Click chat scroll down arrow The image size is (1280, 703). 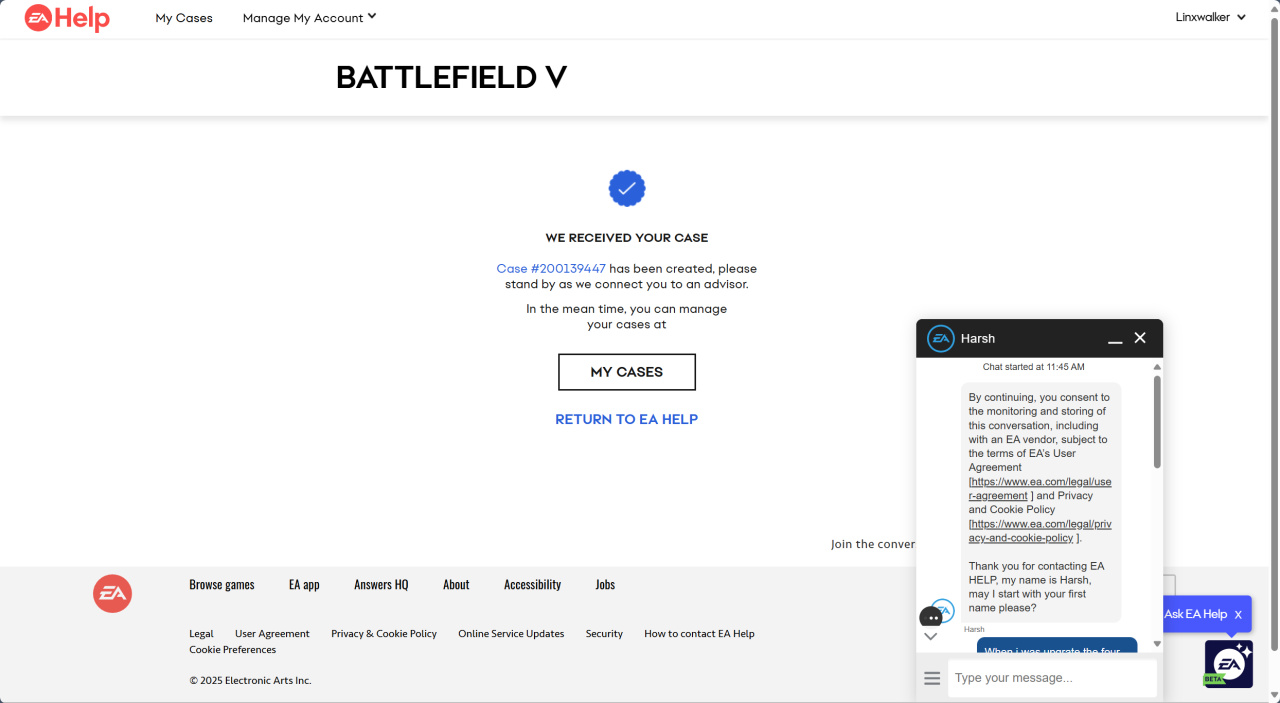[1157, 644]
